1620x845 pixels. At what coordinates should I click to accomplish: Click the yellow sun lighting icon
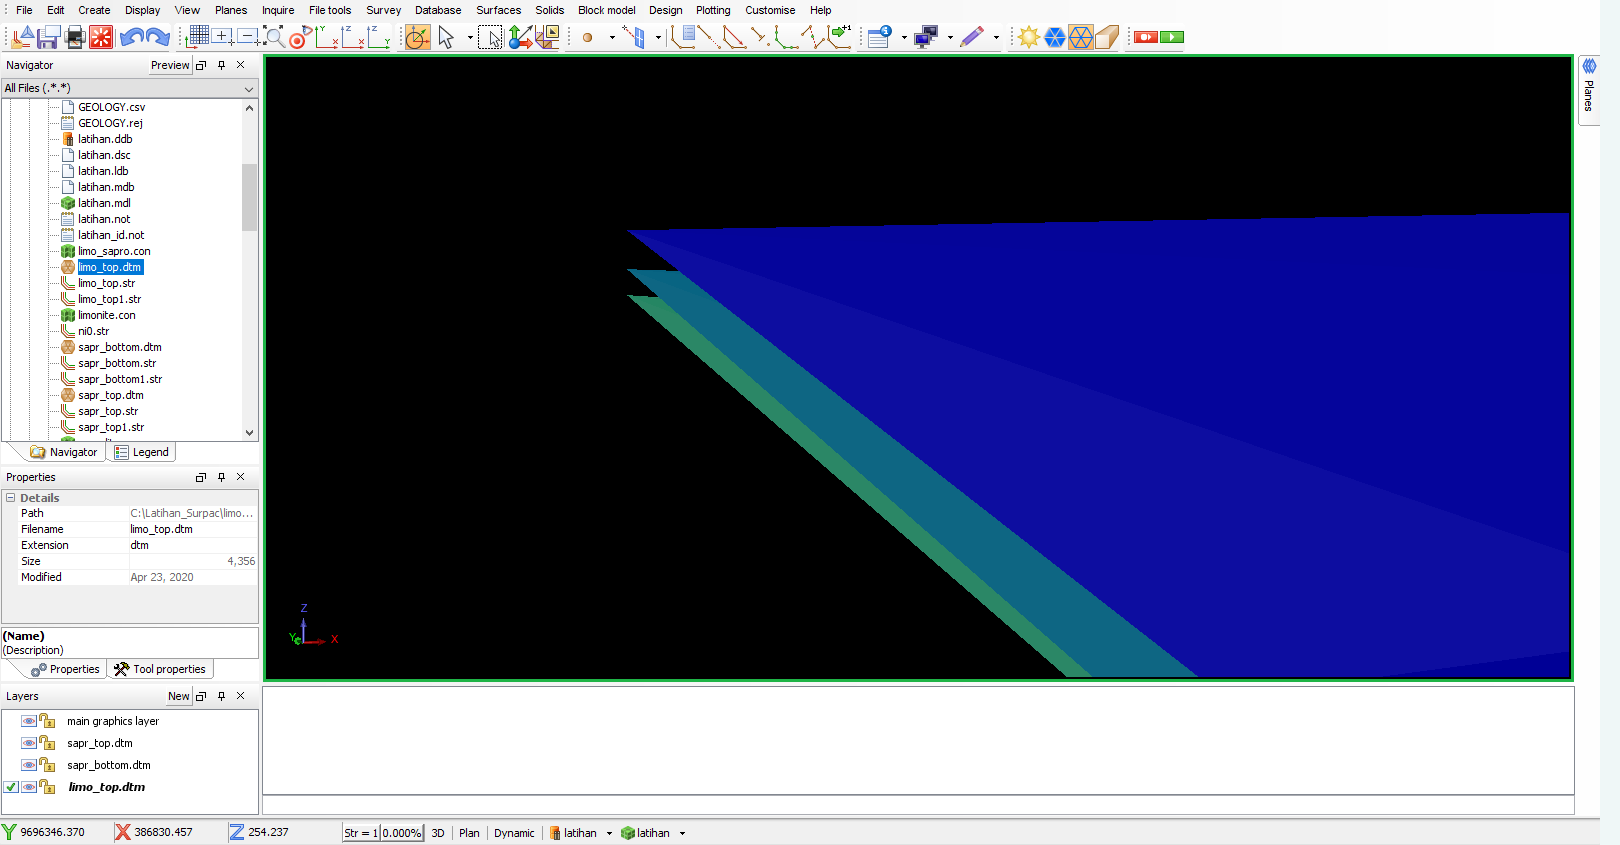pyautogui.click(x=1028, y=38)
